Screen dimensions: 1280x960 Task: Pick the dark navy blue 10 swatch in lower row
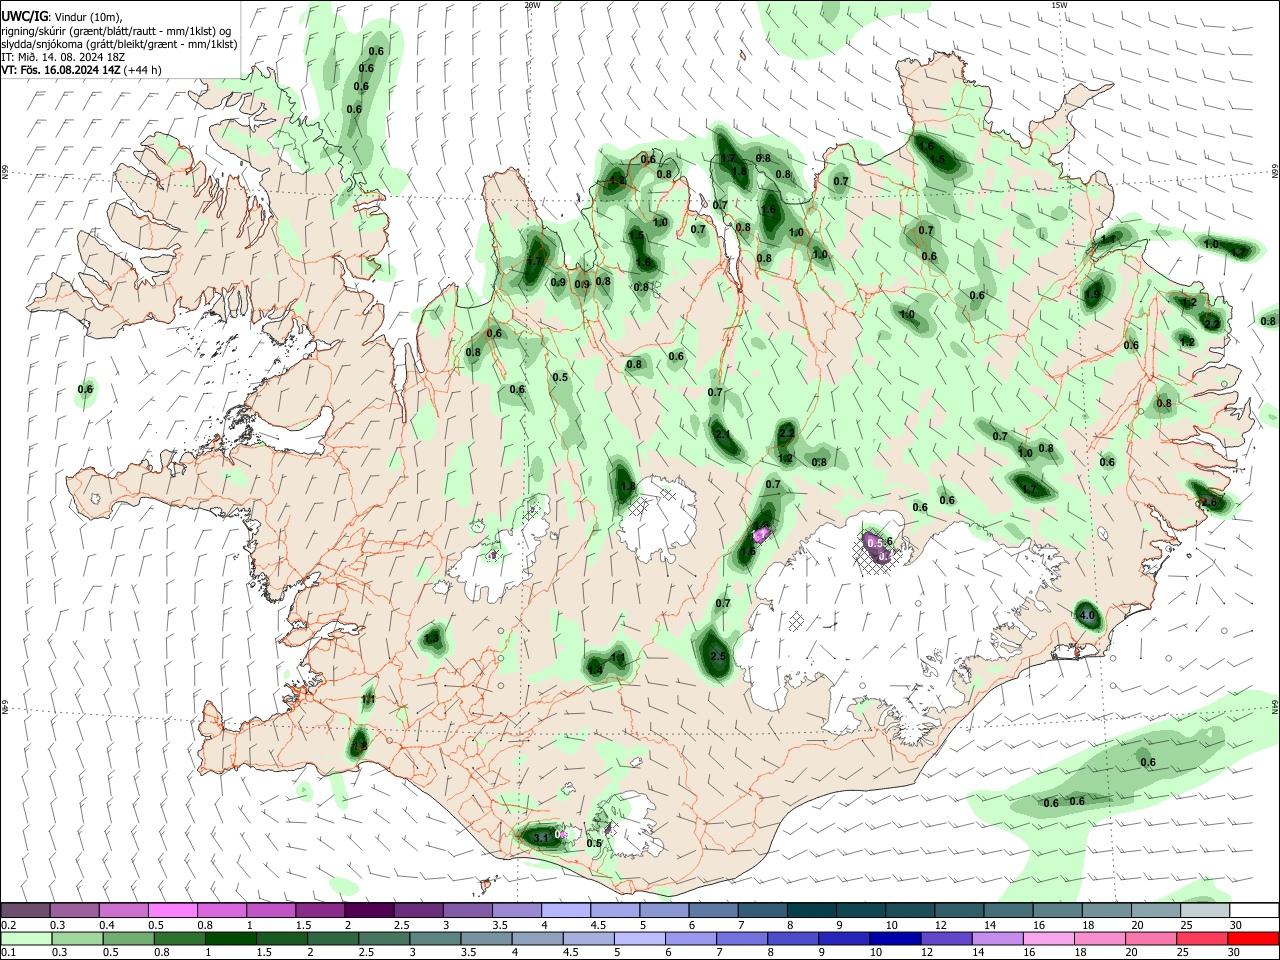pos(894,939)
